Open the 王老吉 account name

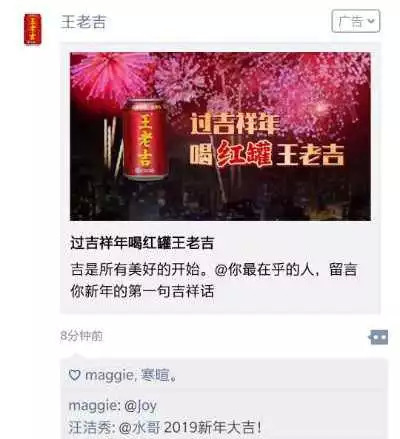83,22
